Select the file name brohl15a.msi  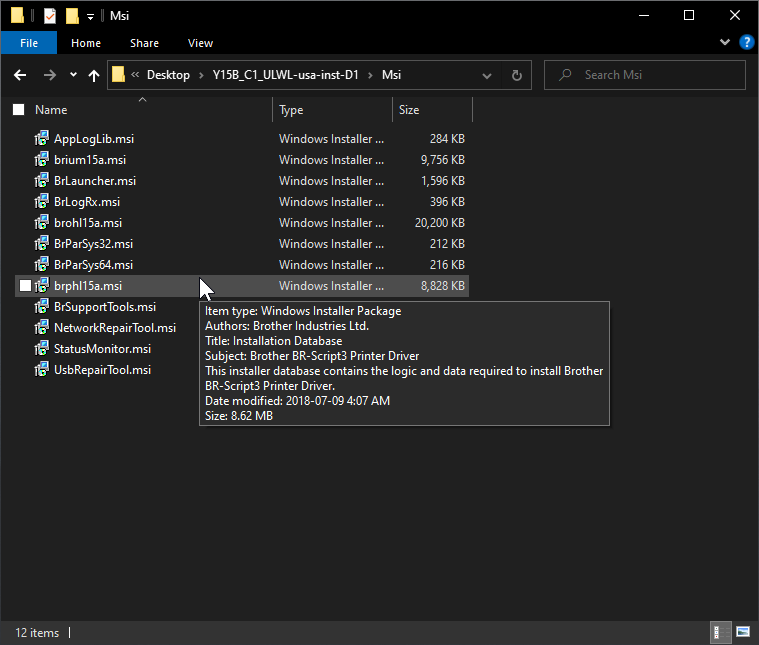pyautogui.click(x=88, y=223)
